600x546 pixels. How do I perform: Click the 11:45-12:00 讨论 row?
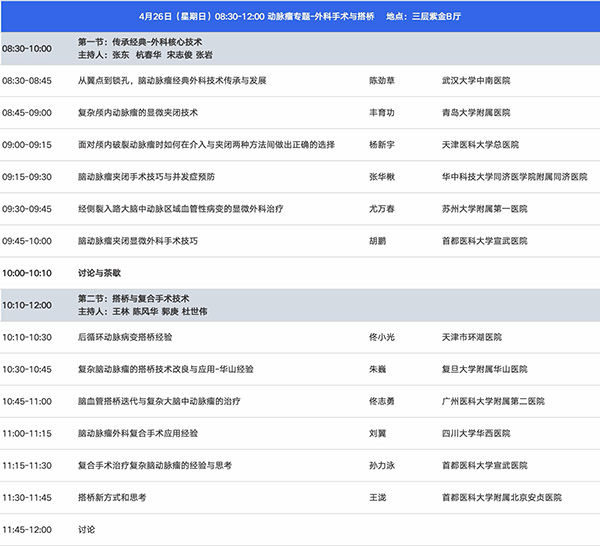pos(86,529)
